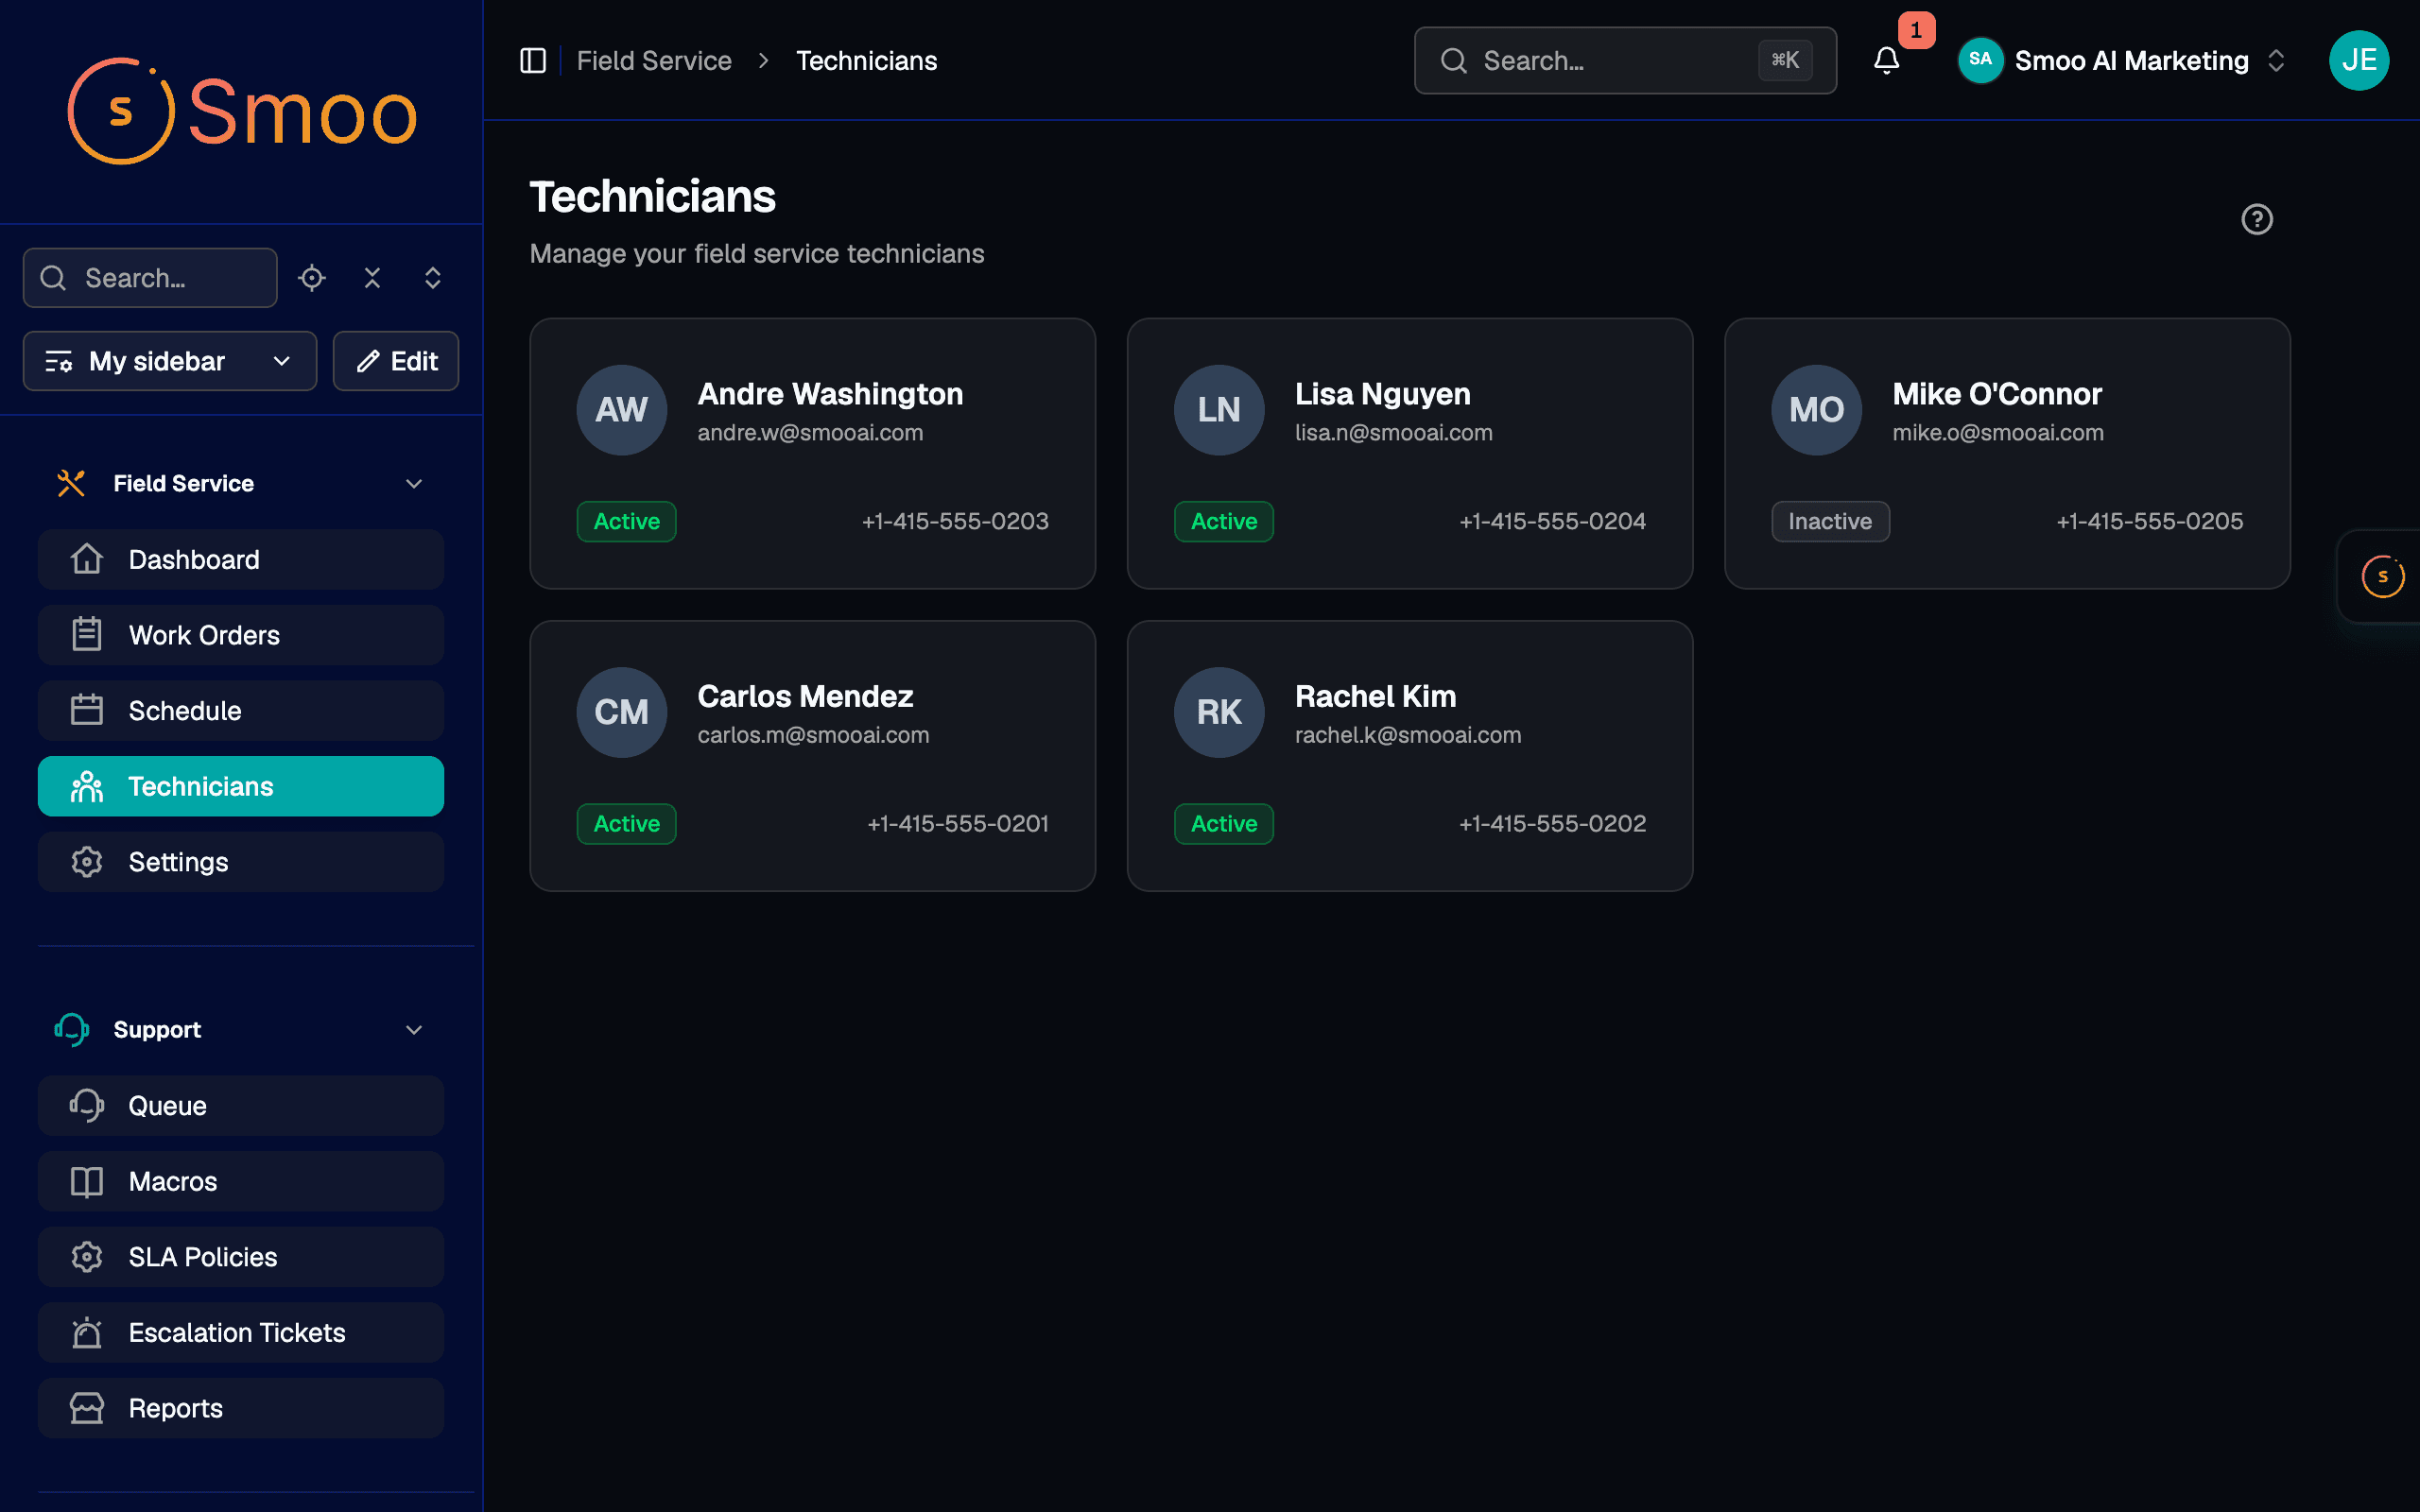Click Field Service breadcrumb link
This screenshot has height=1512, width=2420.
(654, 61)
